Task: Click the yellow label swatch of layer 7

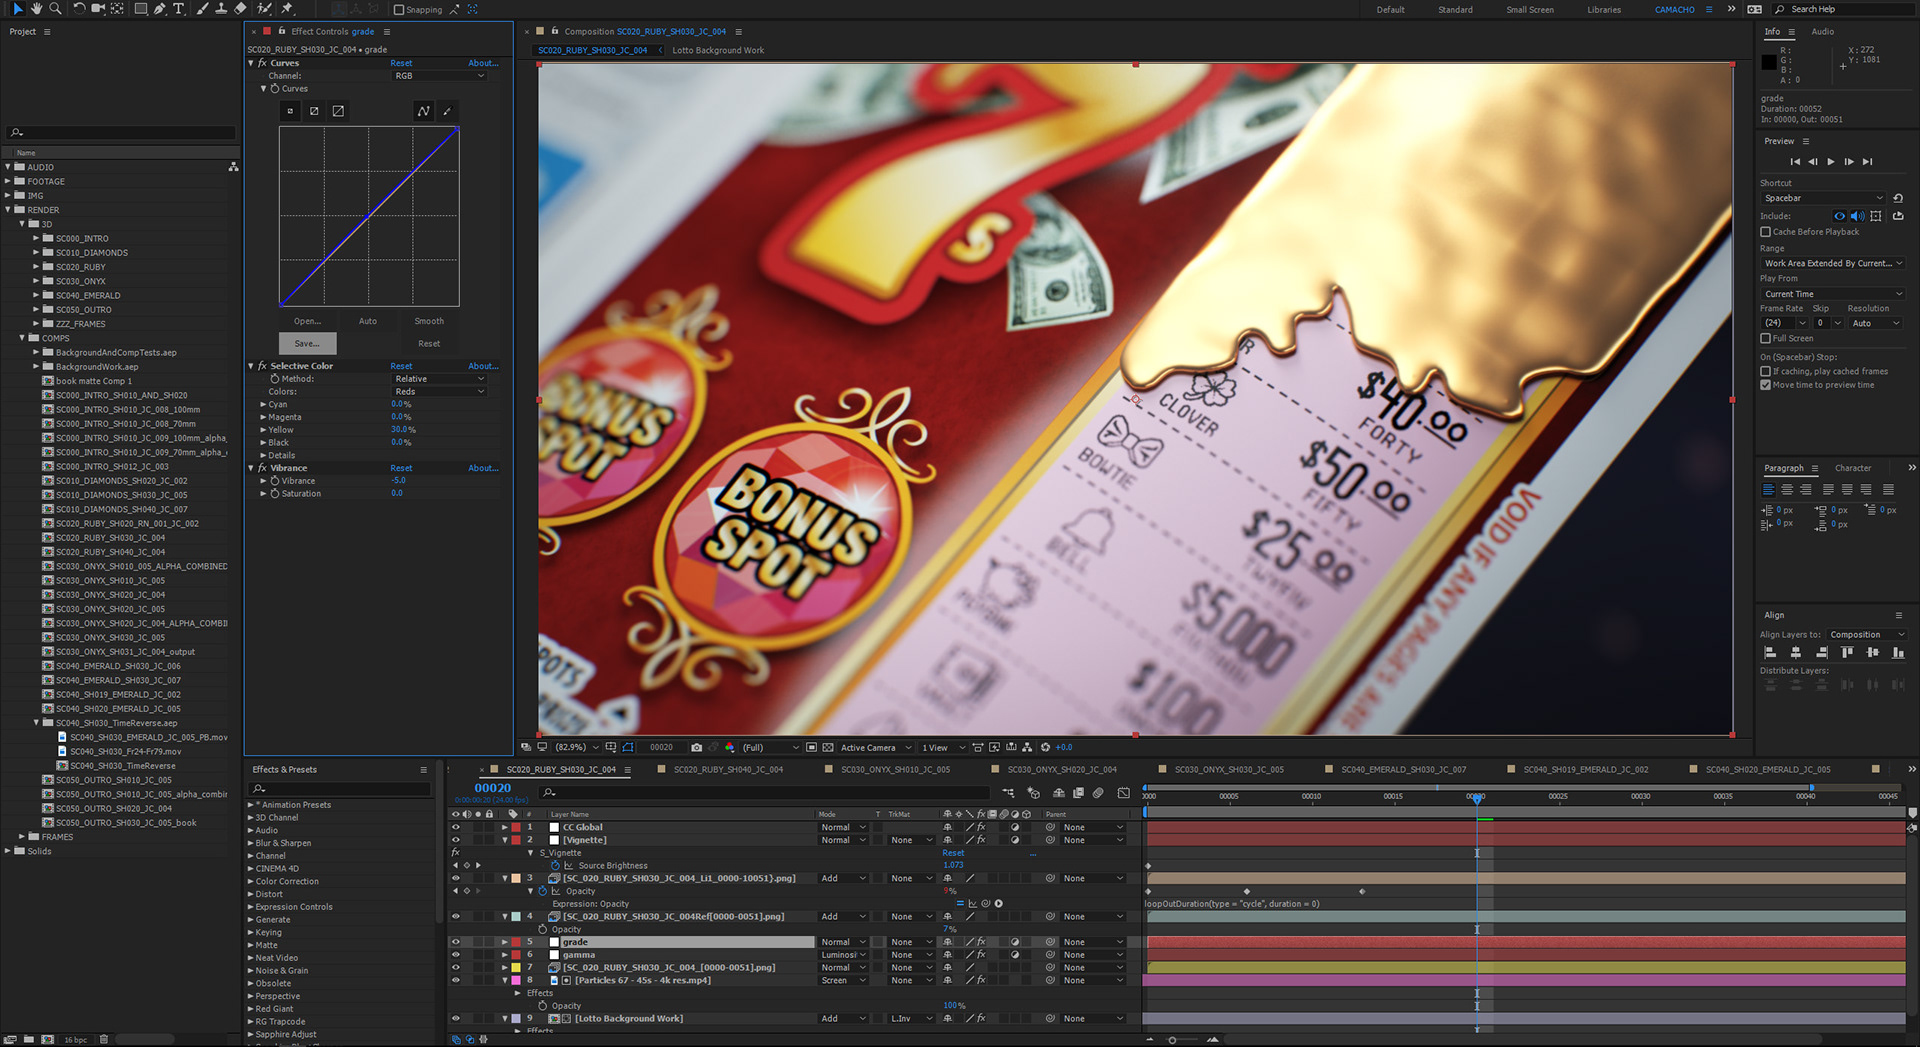Action: click(x=516, y=967)
